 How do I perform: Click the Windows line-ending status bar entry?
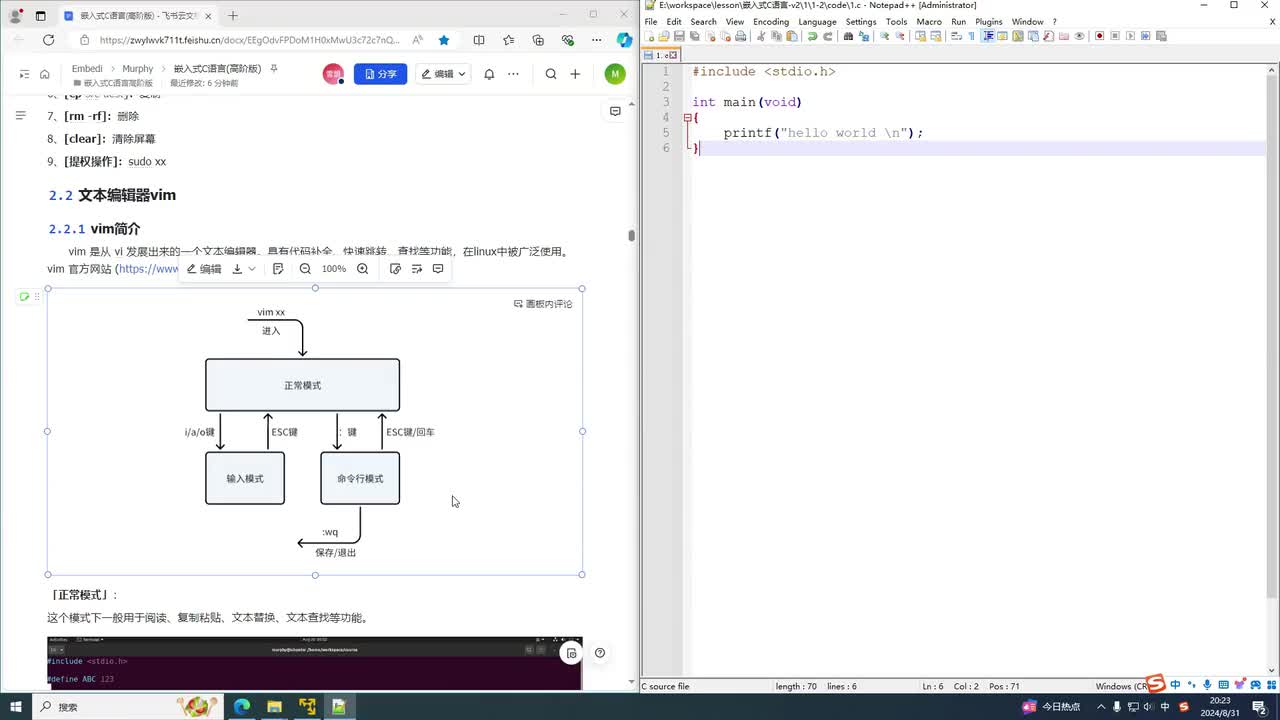pos(1120,686)
